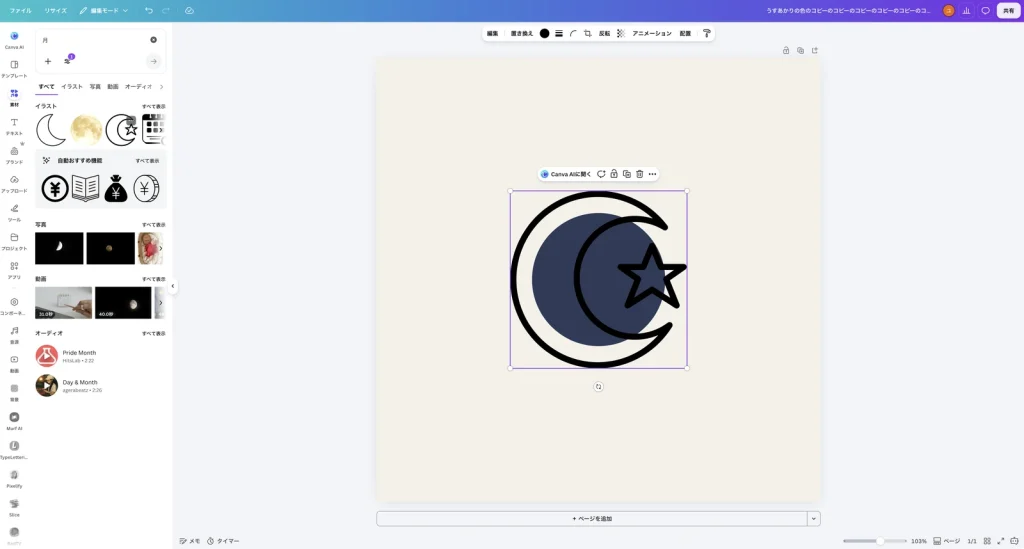Open the ブランド (Brand) sidebar panel
The width and height of the screenshot is (1024, 549).
(x=14, y=155)
